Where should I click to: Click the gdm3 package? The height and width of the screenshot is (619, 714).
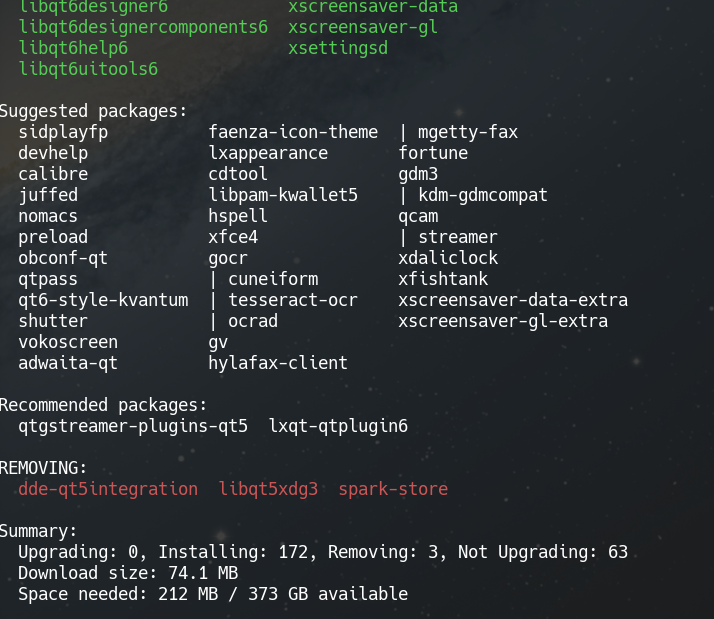click(418, 174)
